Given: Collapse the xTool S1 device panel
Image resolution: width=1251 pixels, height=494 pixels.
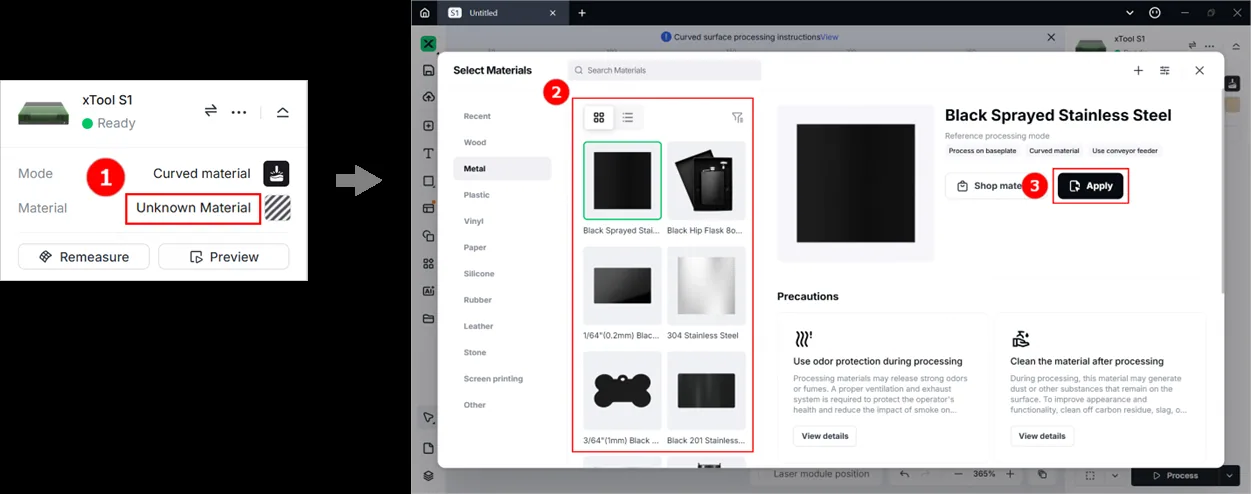Looking at the screenshot, I should pos(283,112).
